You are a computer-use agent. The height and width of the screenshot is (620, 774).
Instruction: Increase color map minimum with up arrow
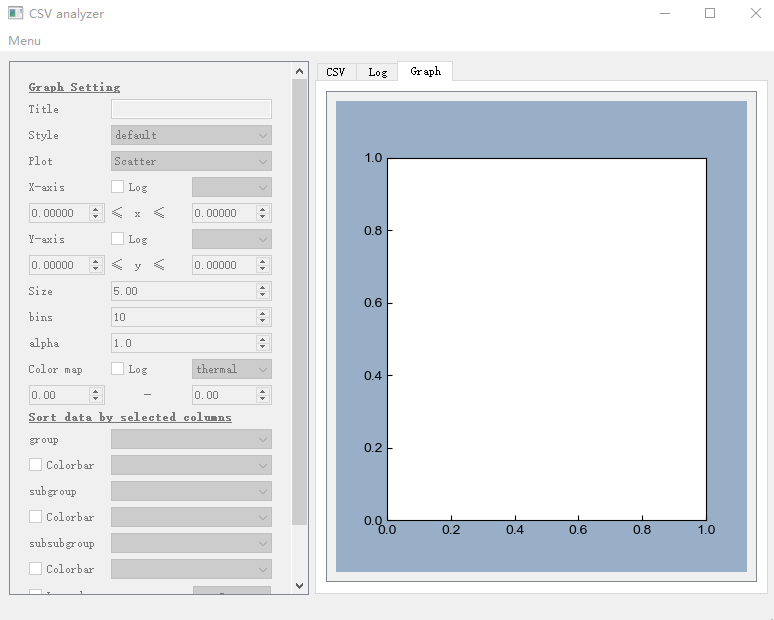pos(96,391)
